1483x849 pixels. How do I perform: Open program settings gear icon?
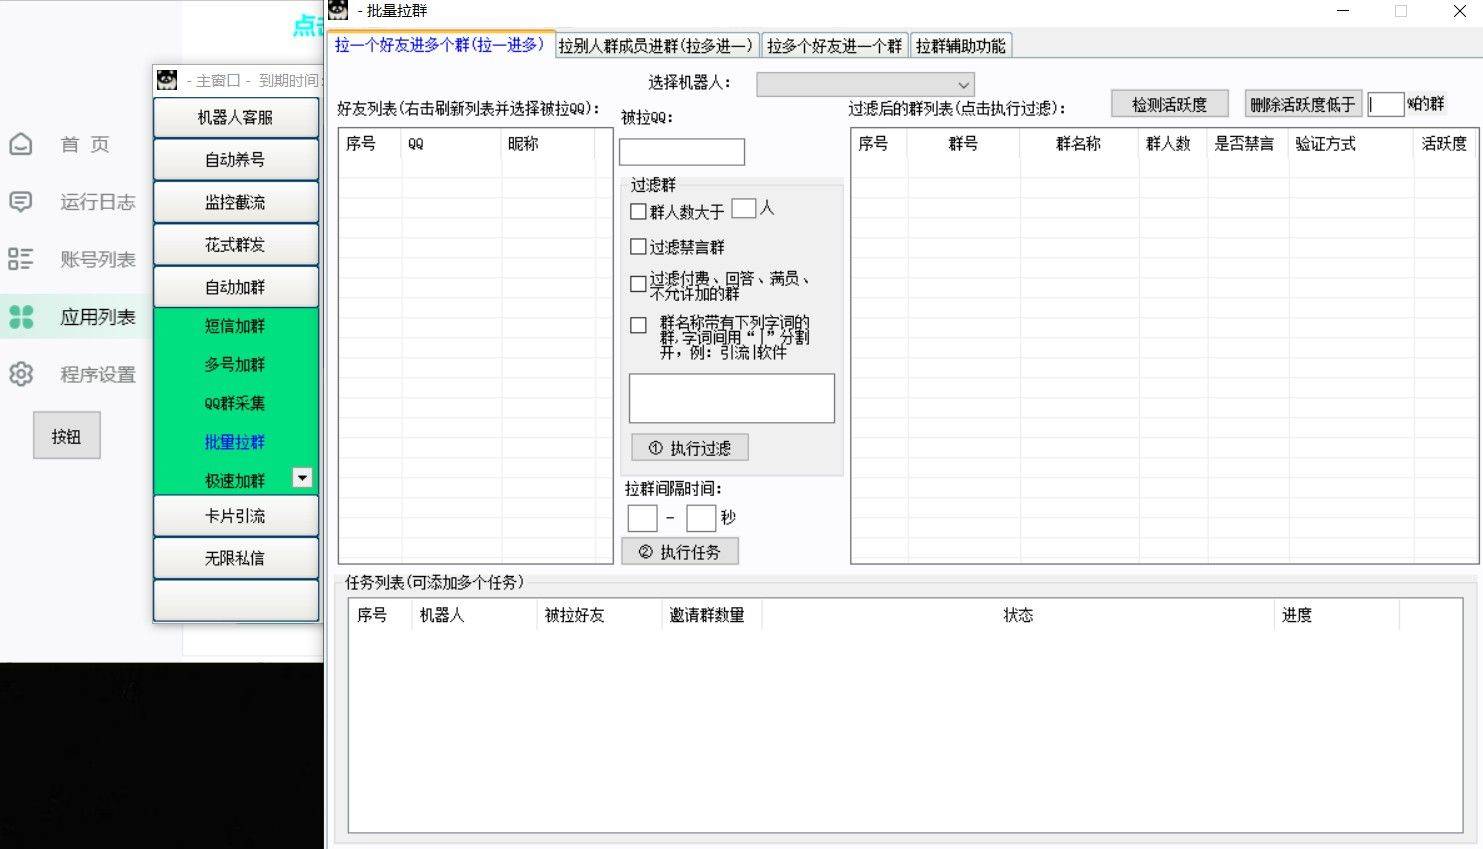(21, 374)
